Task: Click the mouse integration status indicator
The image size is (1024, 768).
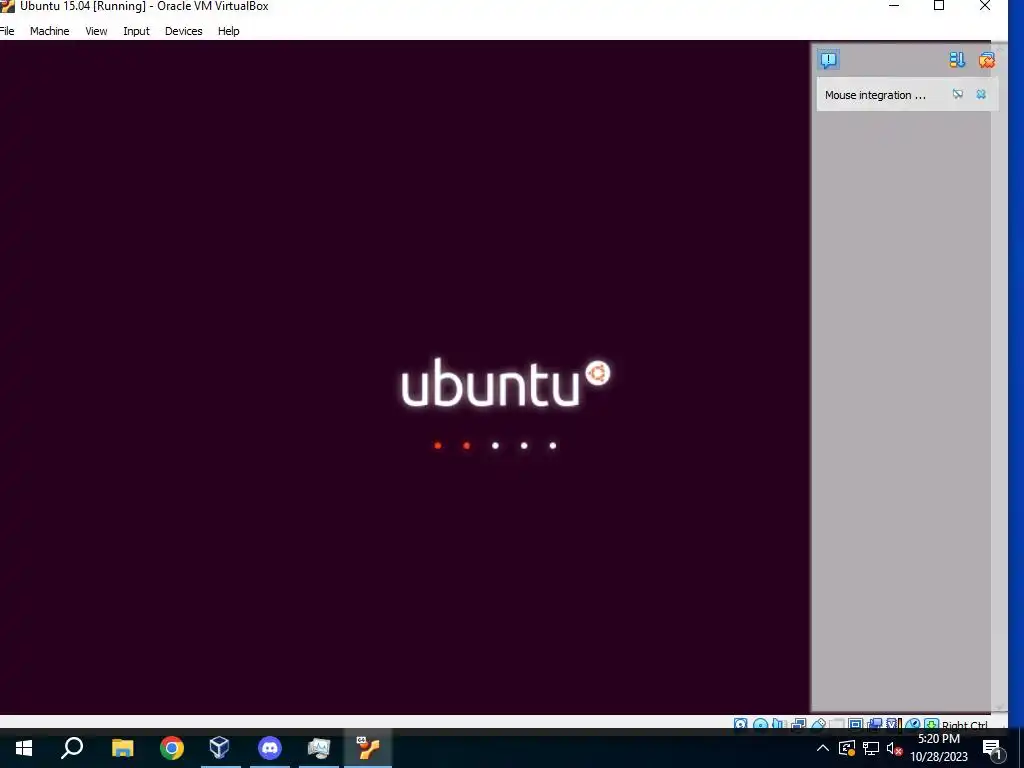Action: pos(913,724)
